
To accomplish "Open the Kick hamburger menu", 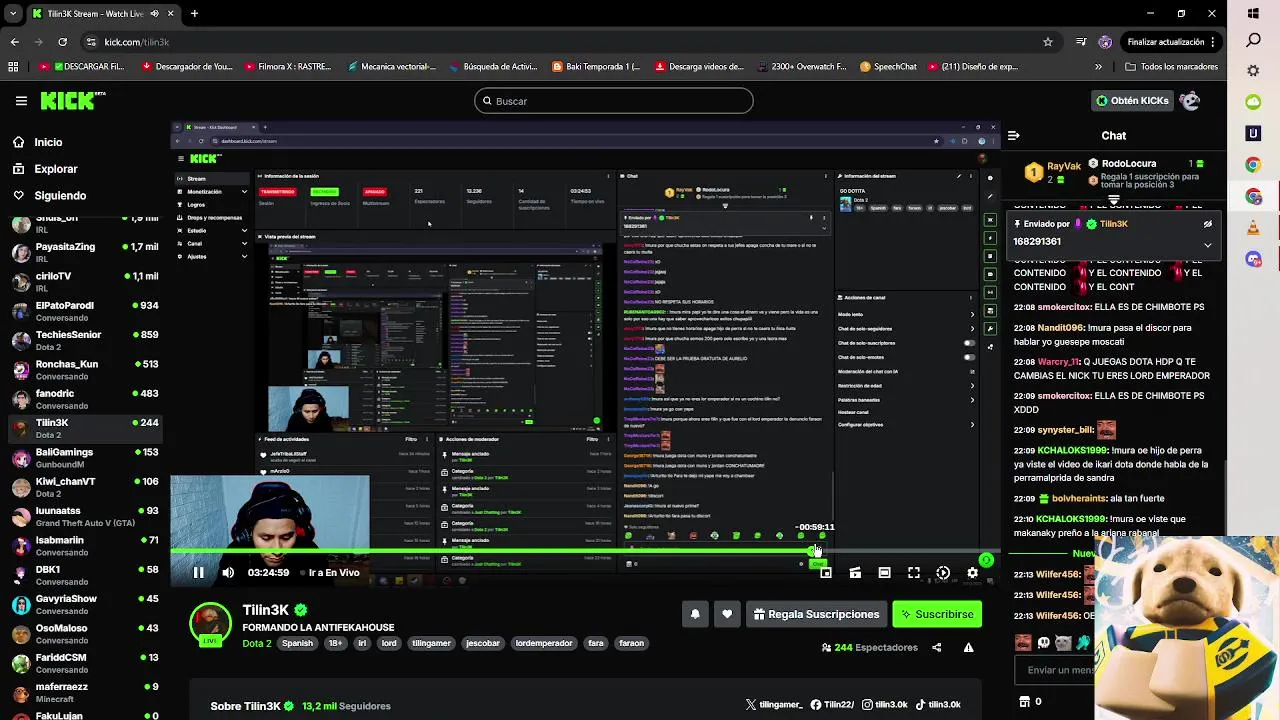I will point(21,101).
